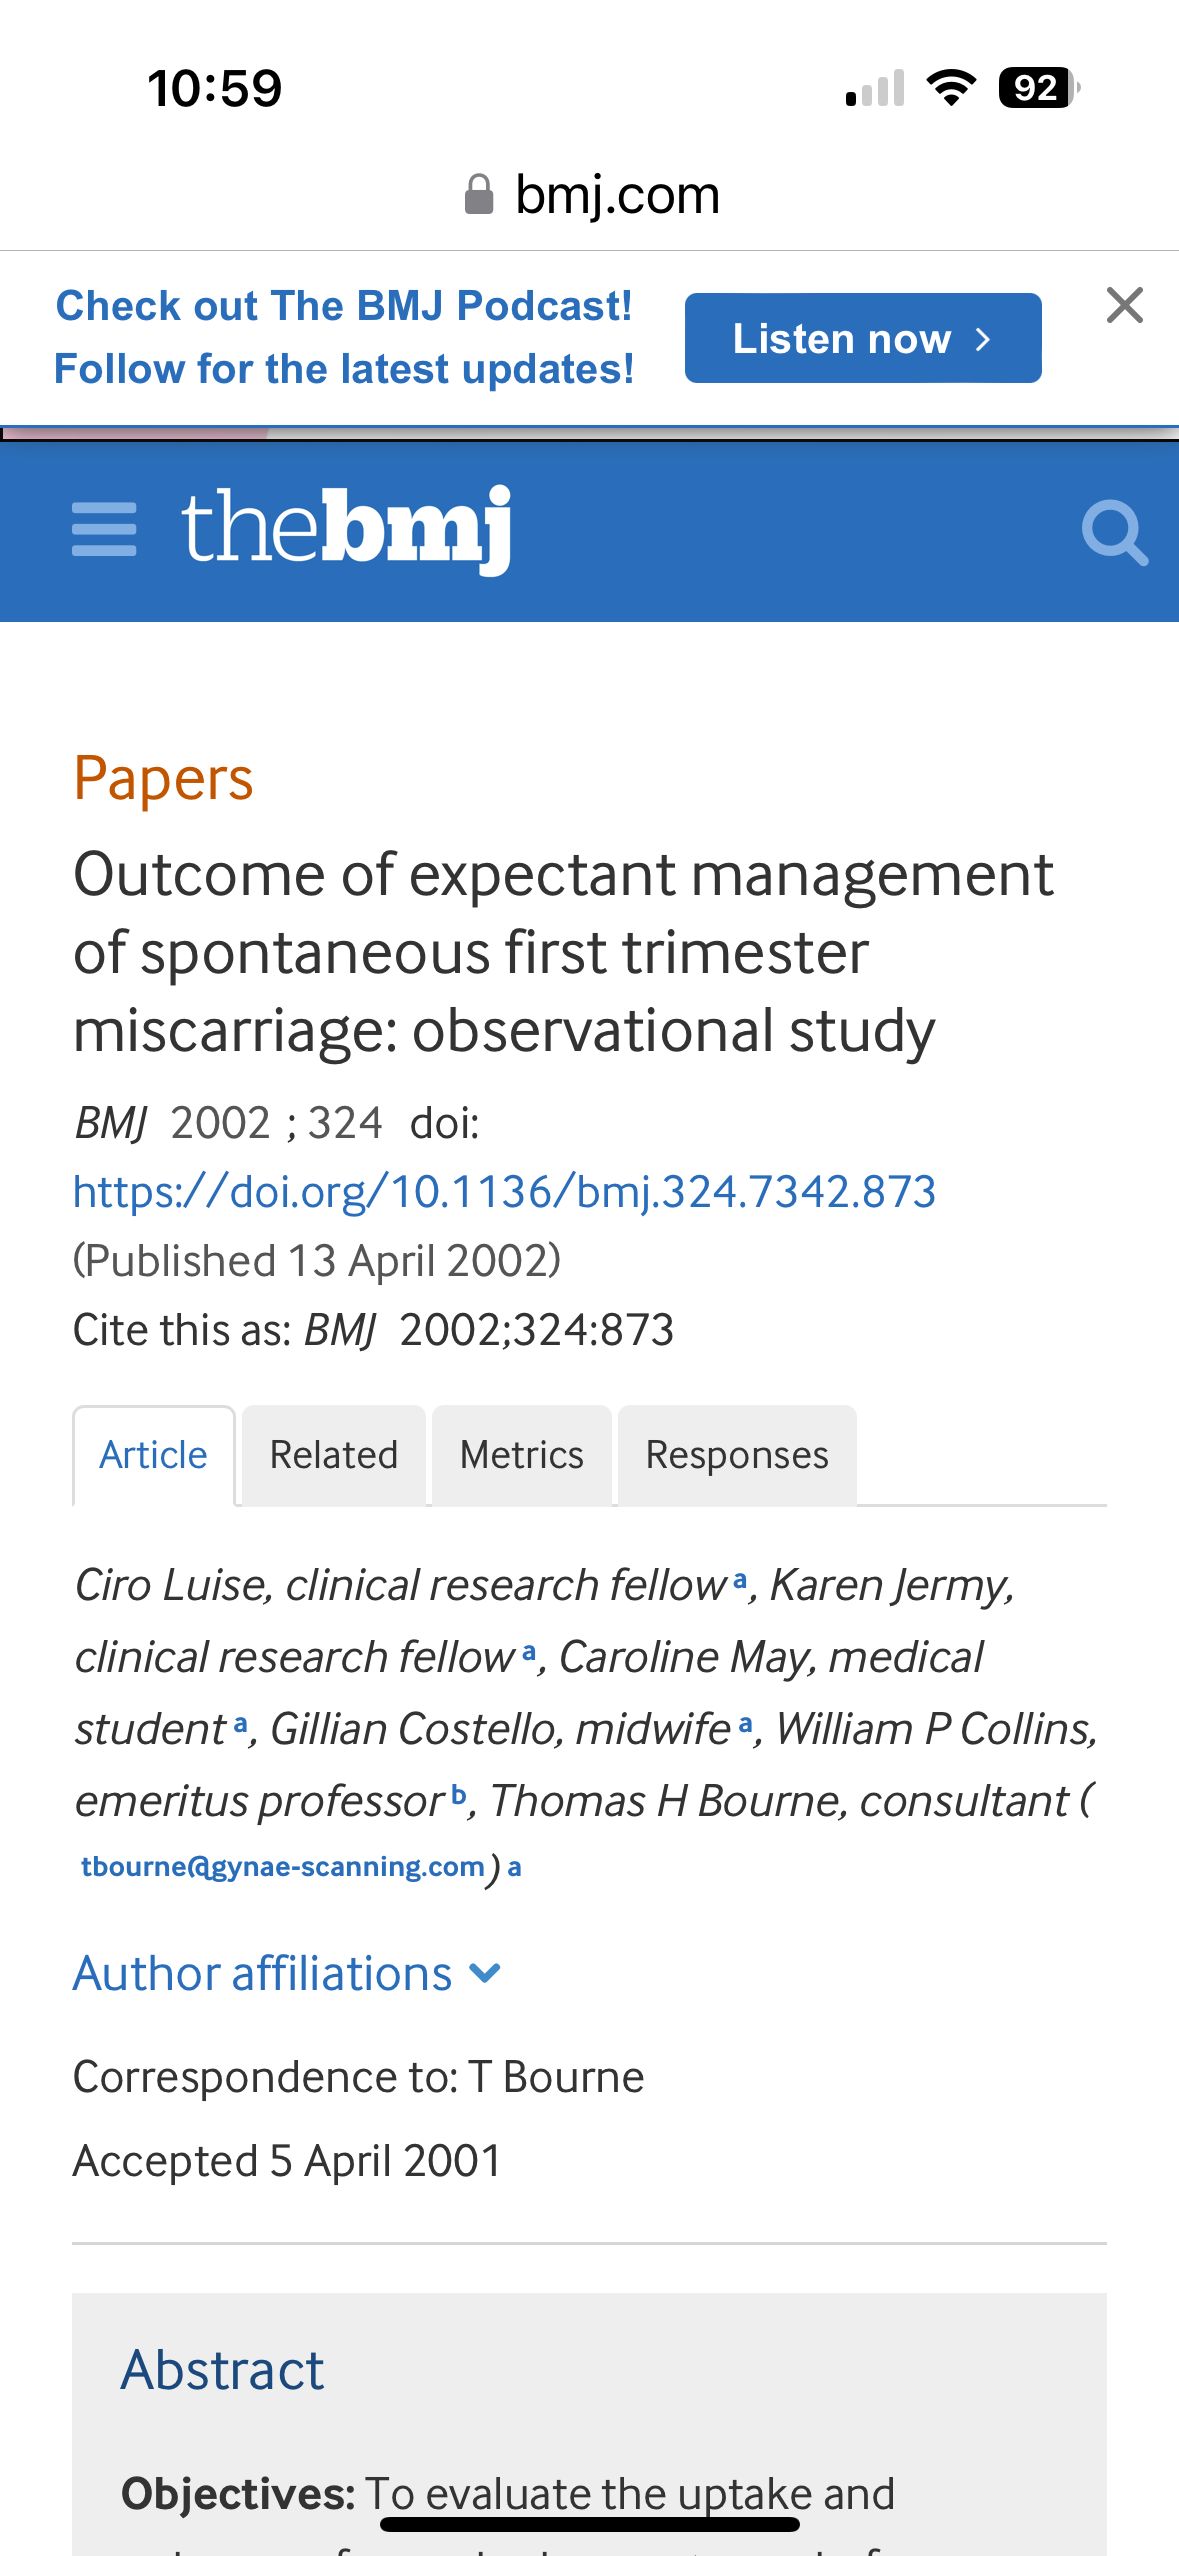Click the thebmj logo
1179x2556 pixels.
pos(346,529)
